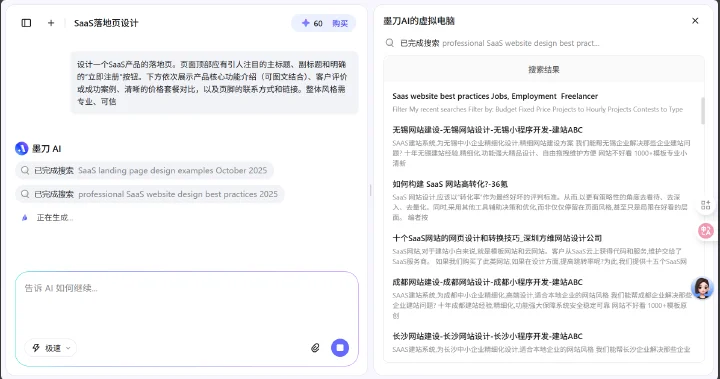Open completed search 'professional SaaS website design best practices 2025'
This screenshot has height=379, width=720.
150,194
